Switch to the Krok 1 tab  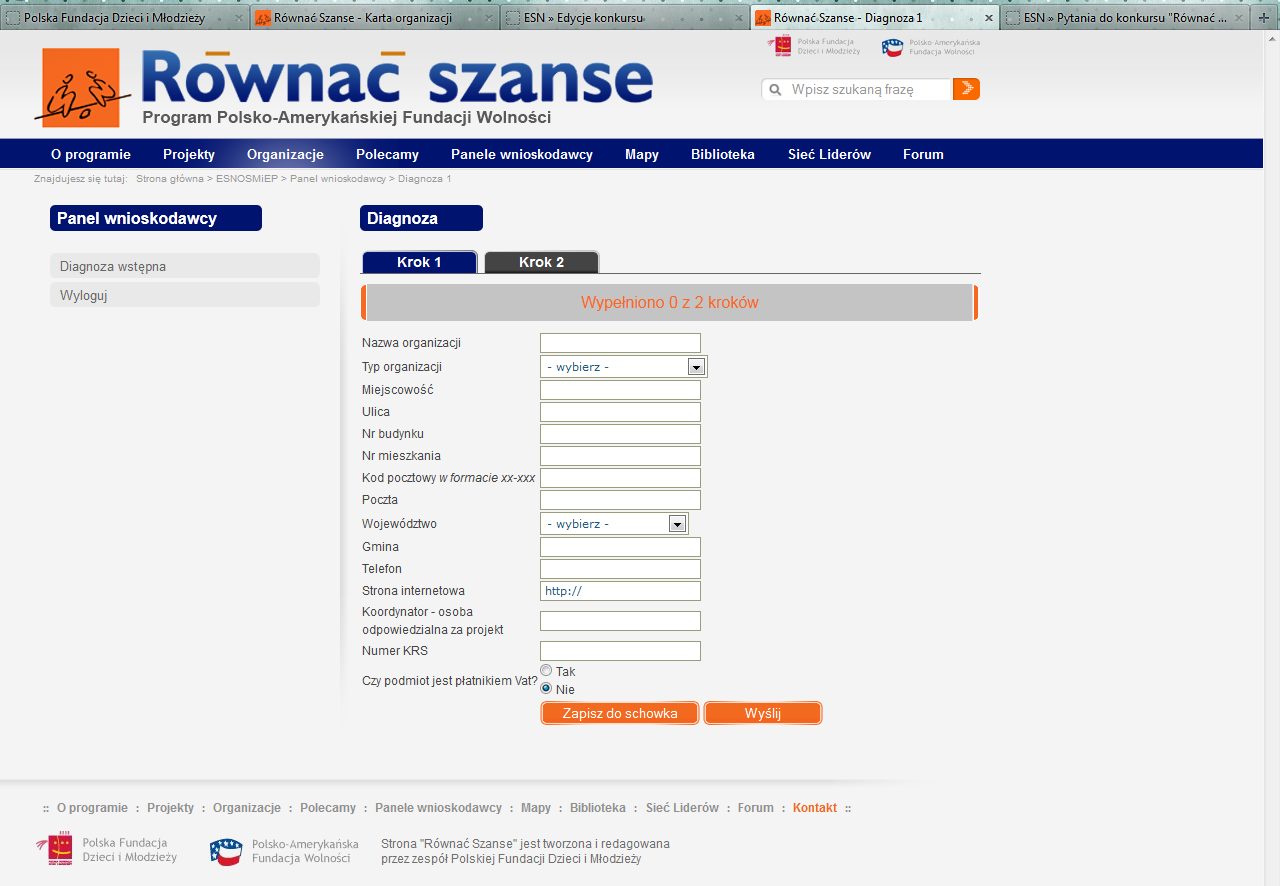click(x=419, y=262)
